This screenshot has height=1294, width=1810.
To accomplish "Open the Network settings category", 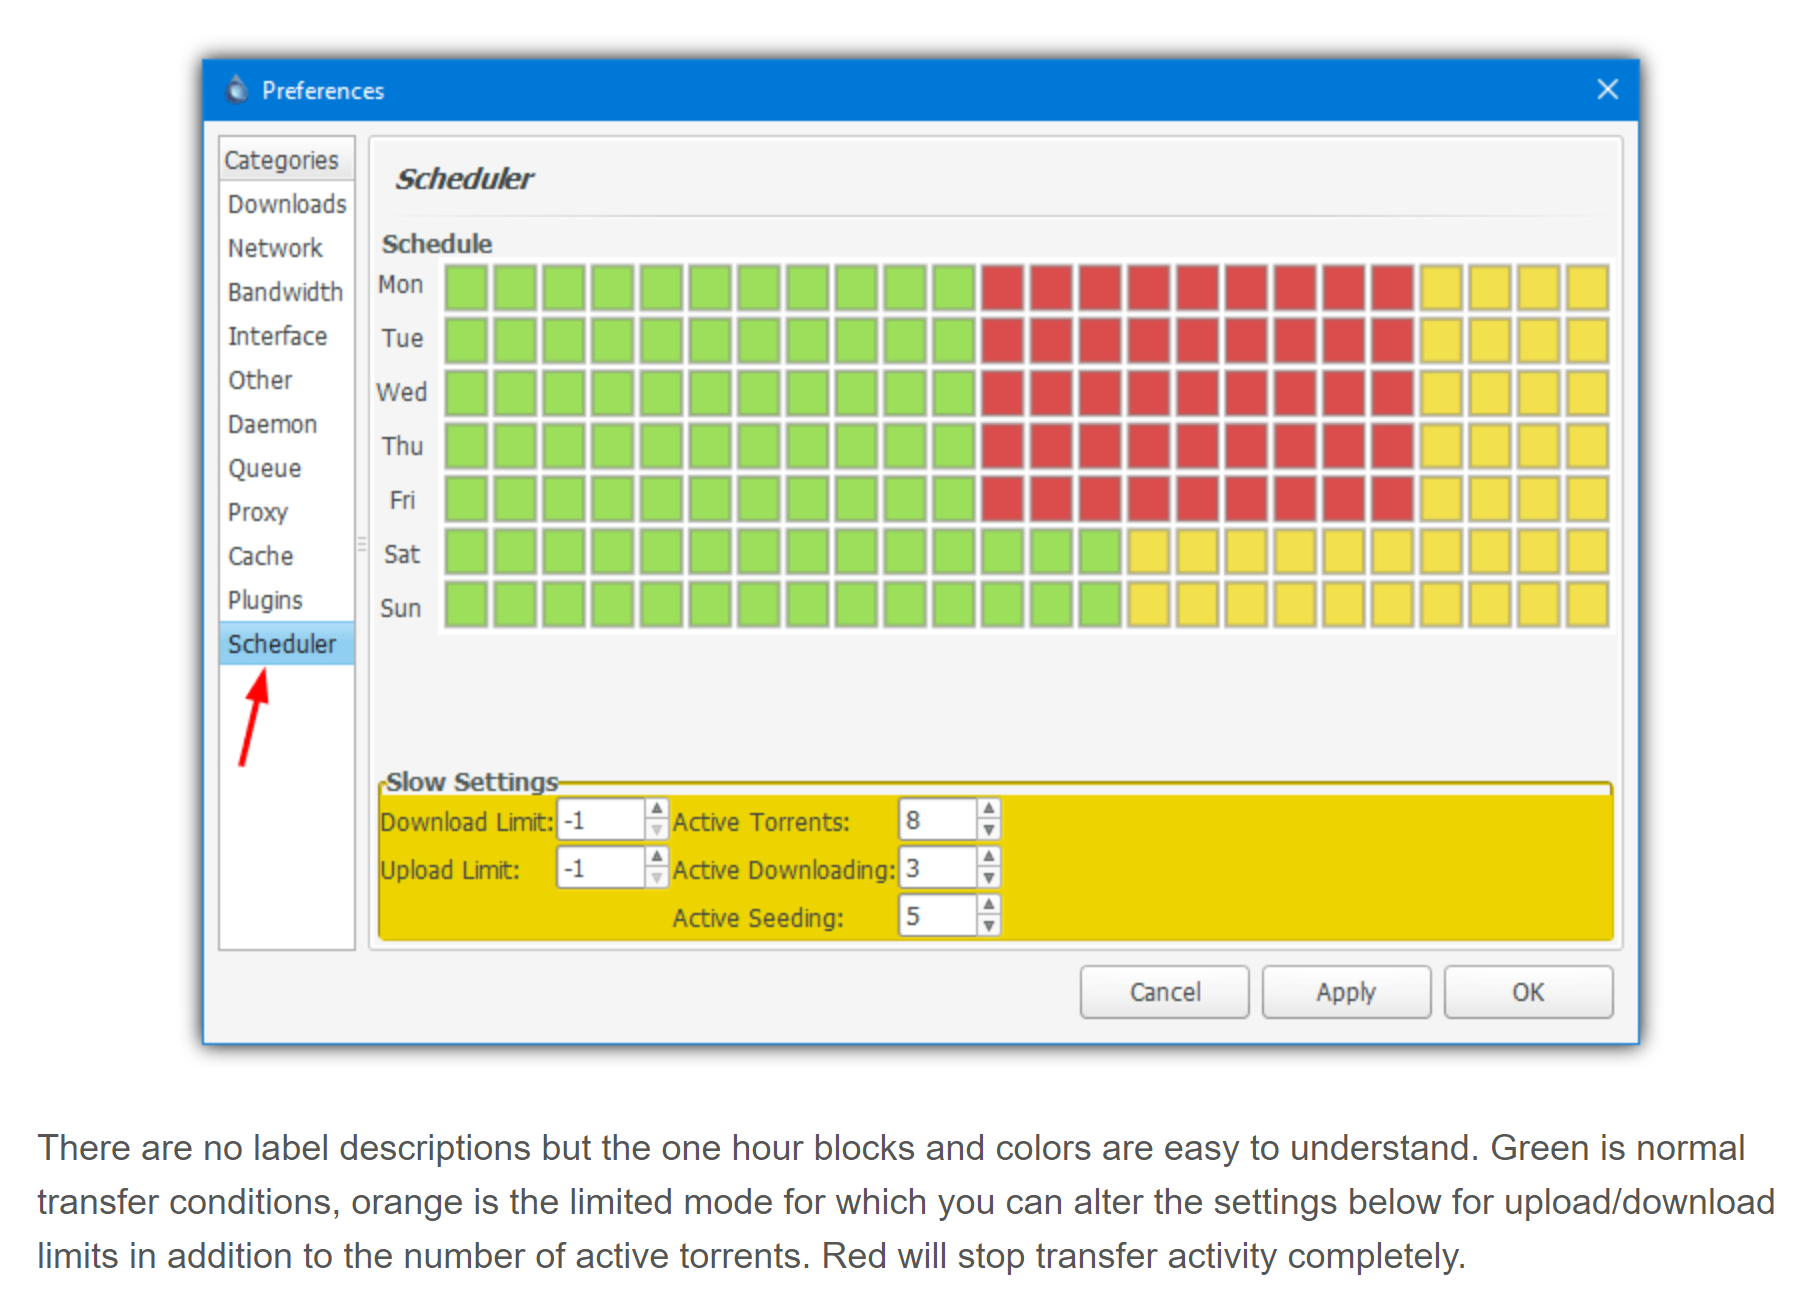I will 275,248.
